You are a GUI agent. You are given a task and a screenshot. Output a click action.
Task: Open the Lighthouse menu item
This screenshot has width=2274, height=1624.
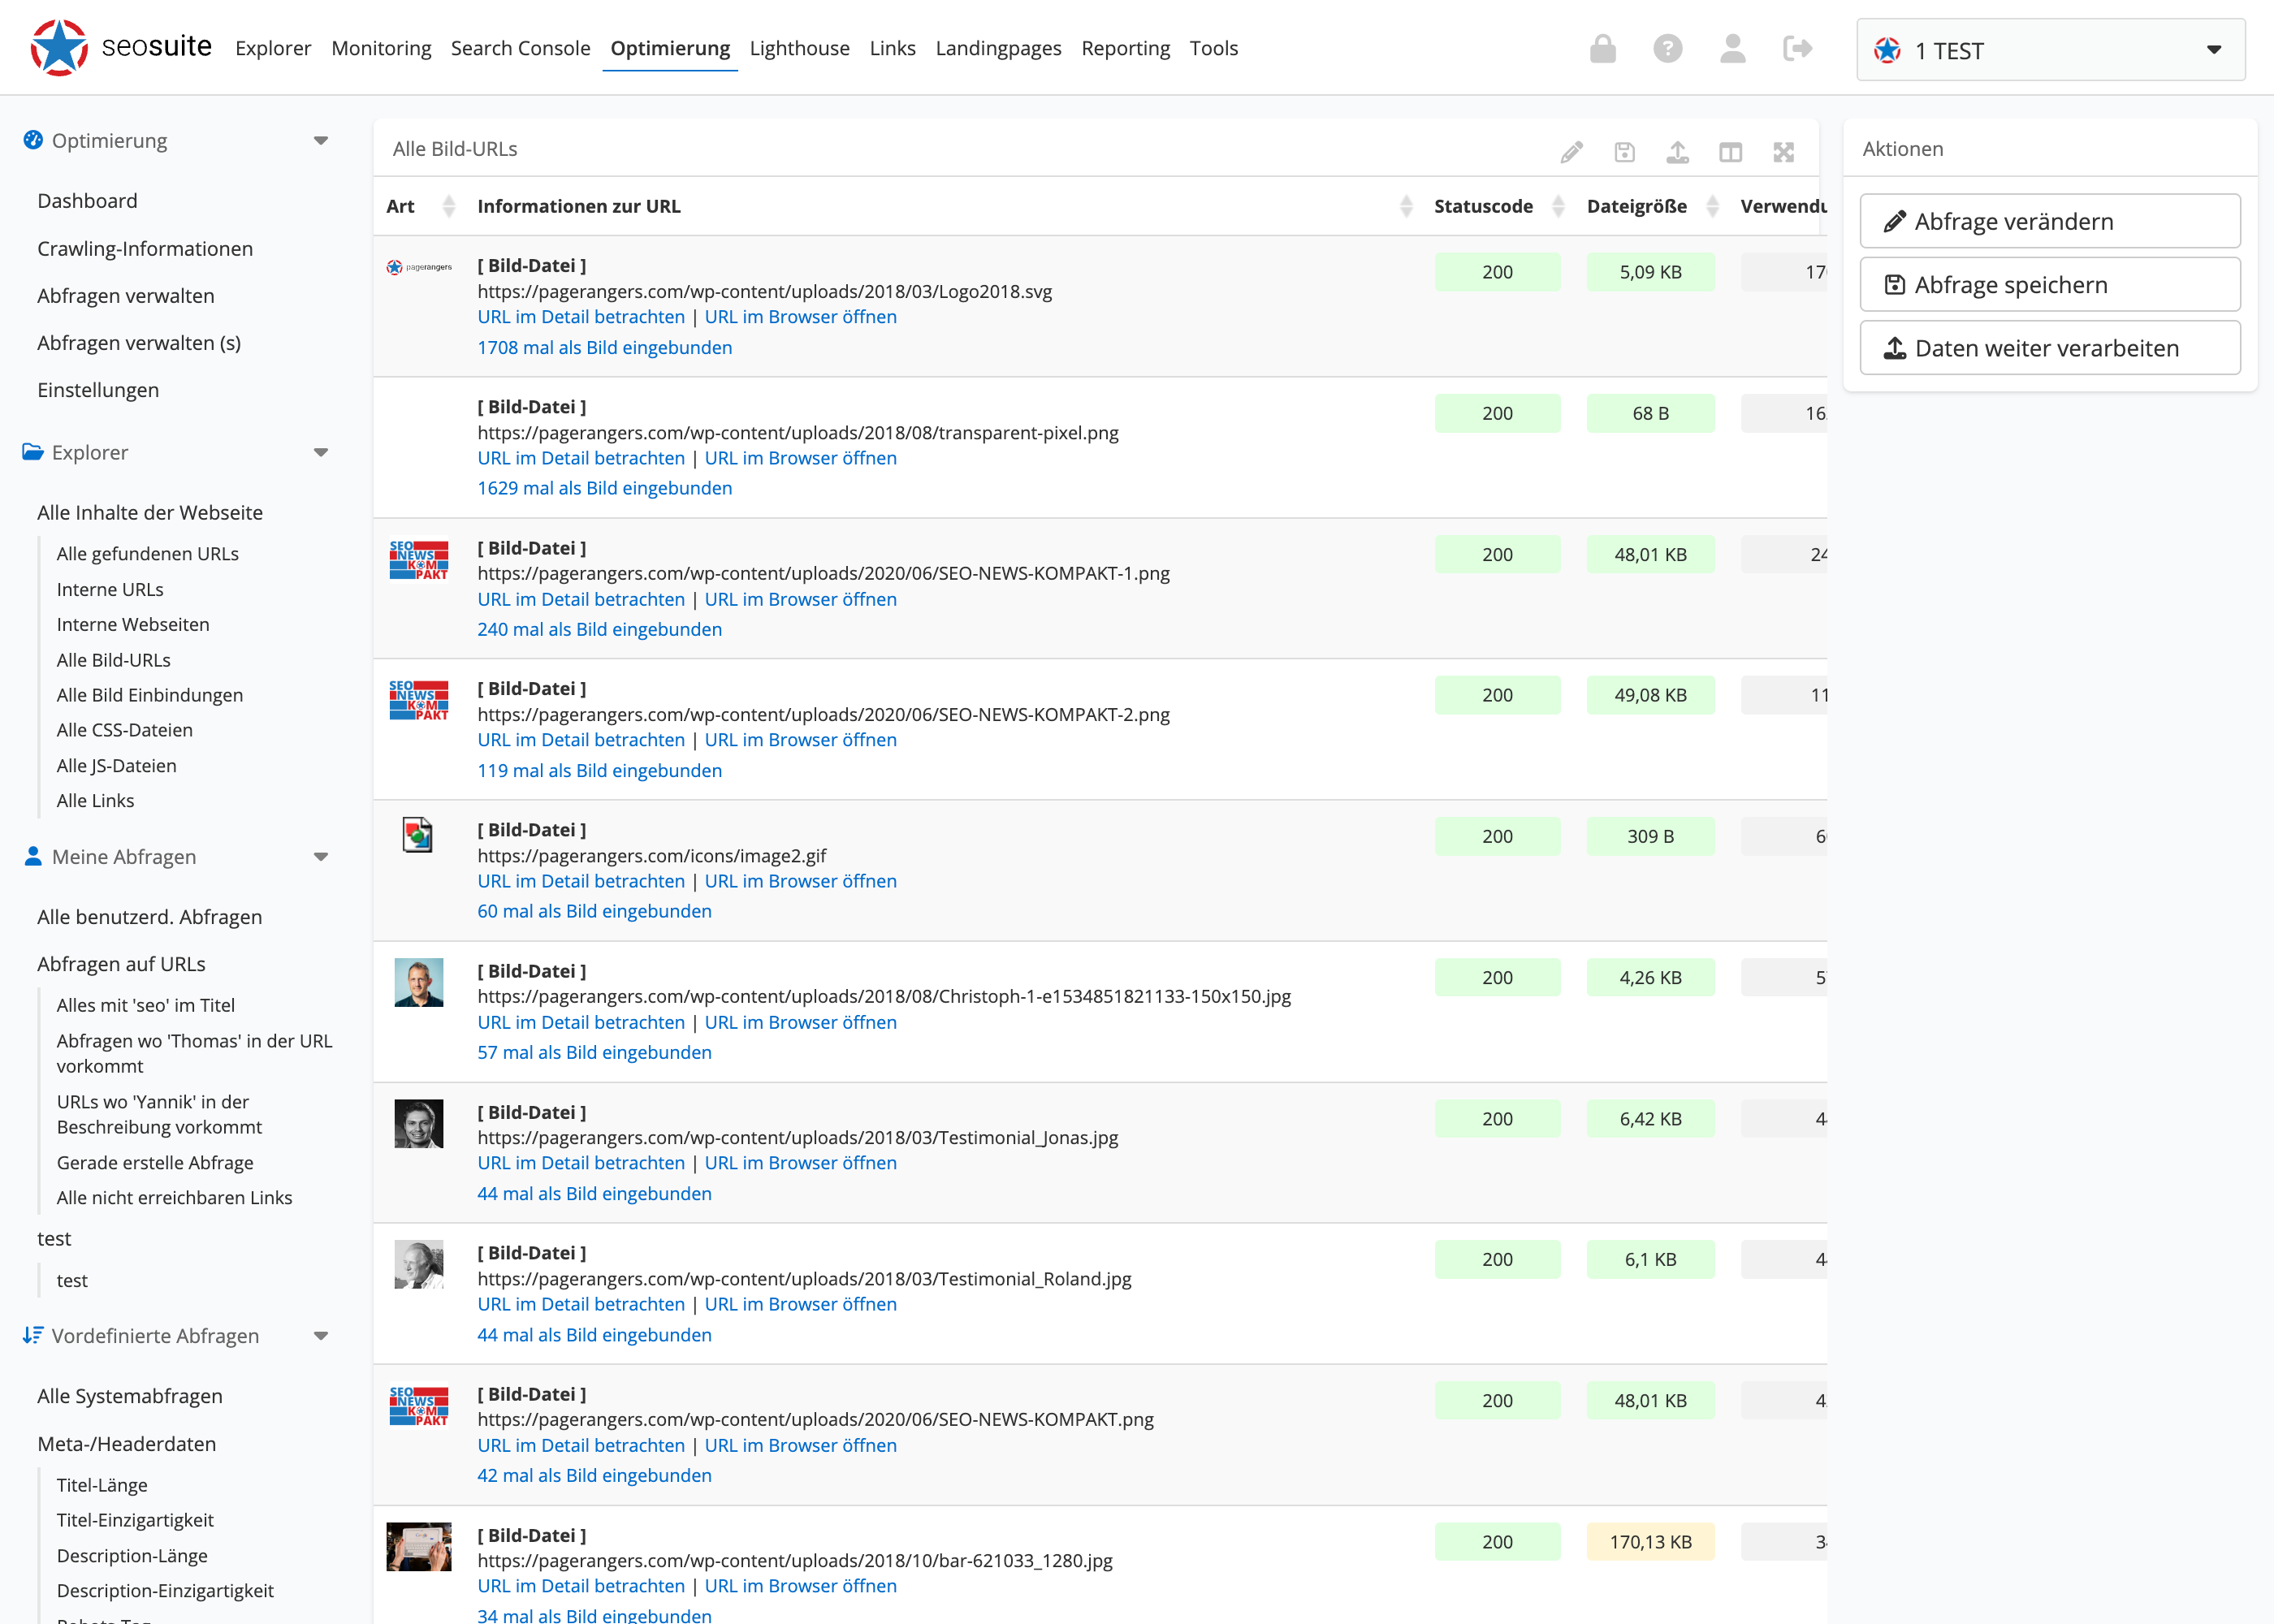799,48
